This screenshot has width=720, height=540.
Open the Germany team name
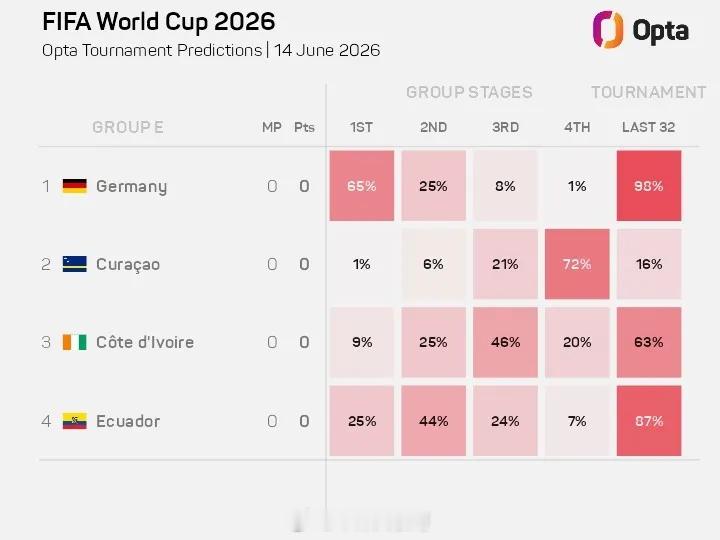(131, 186)
